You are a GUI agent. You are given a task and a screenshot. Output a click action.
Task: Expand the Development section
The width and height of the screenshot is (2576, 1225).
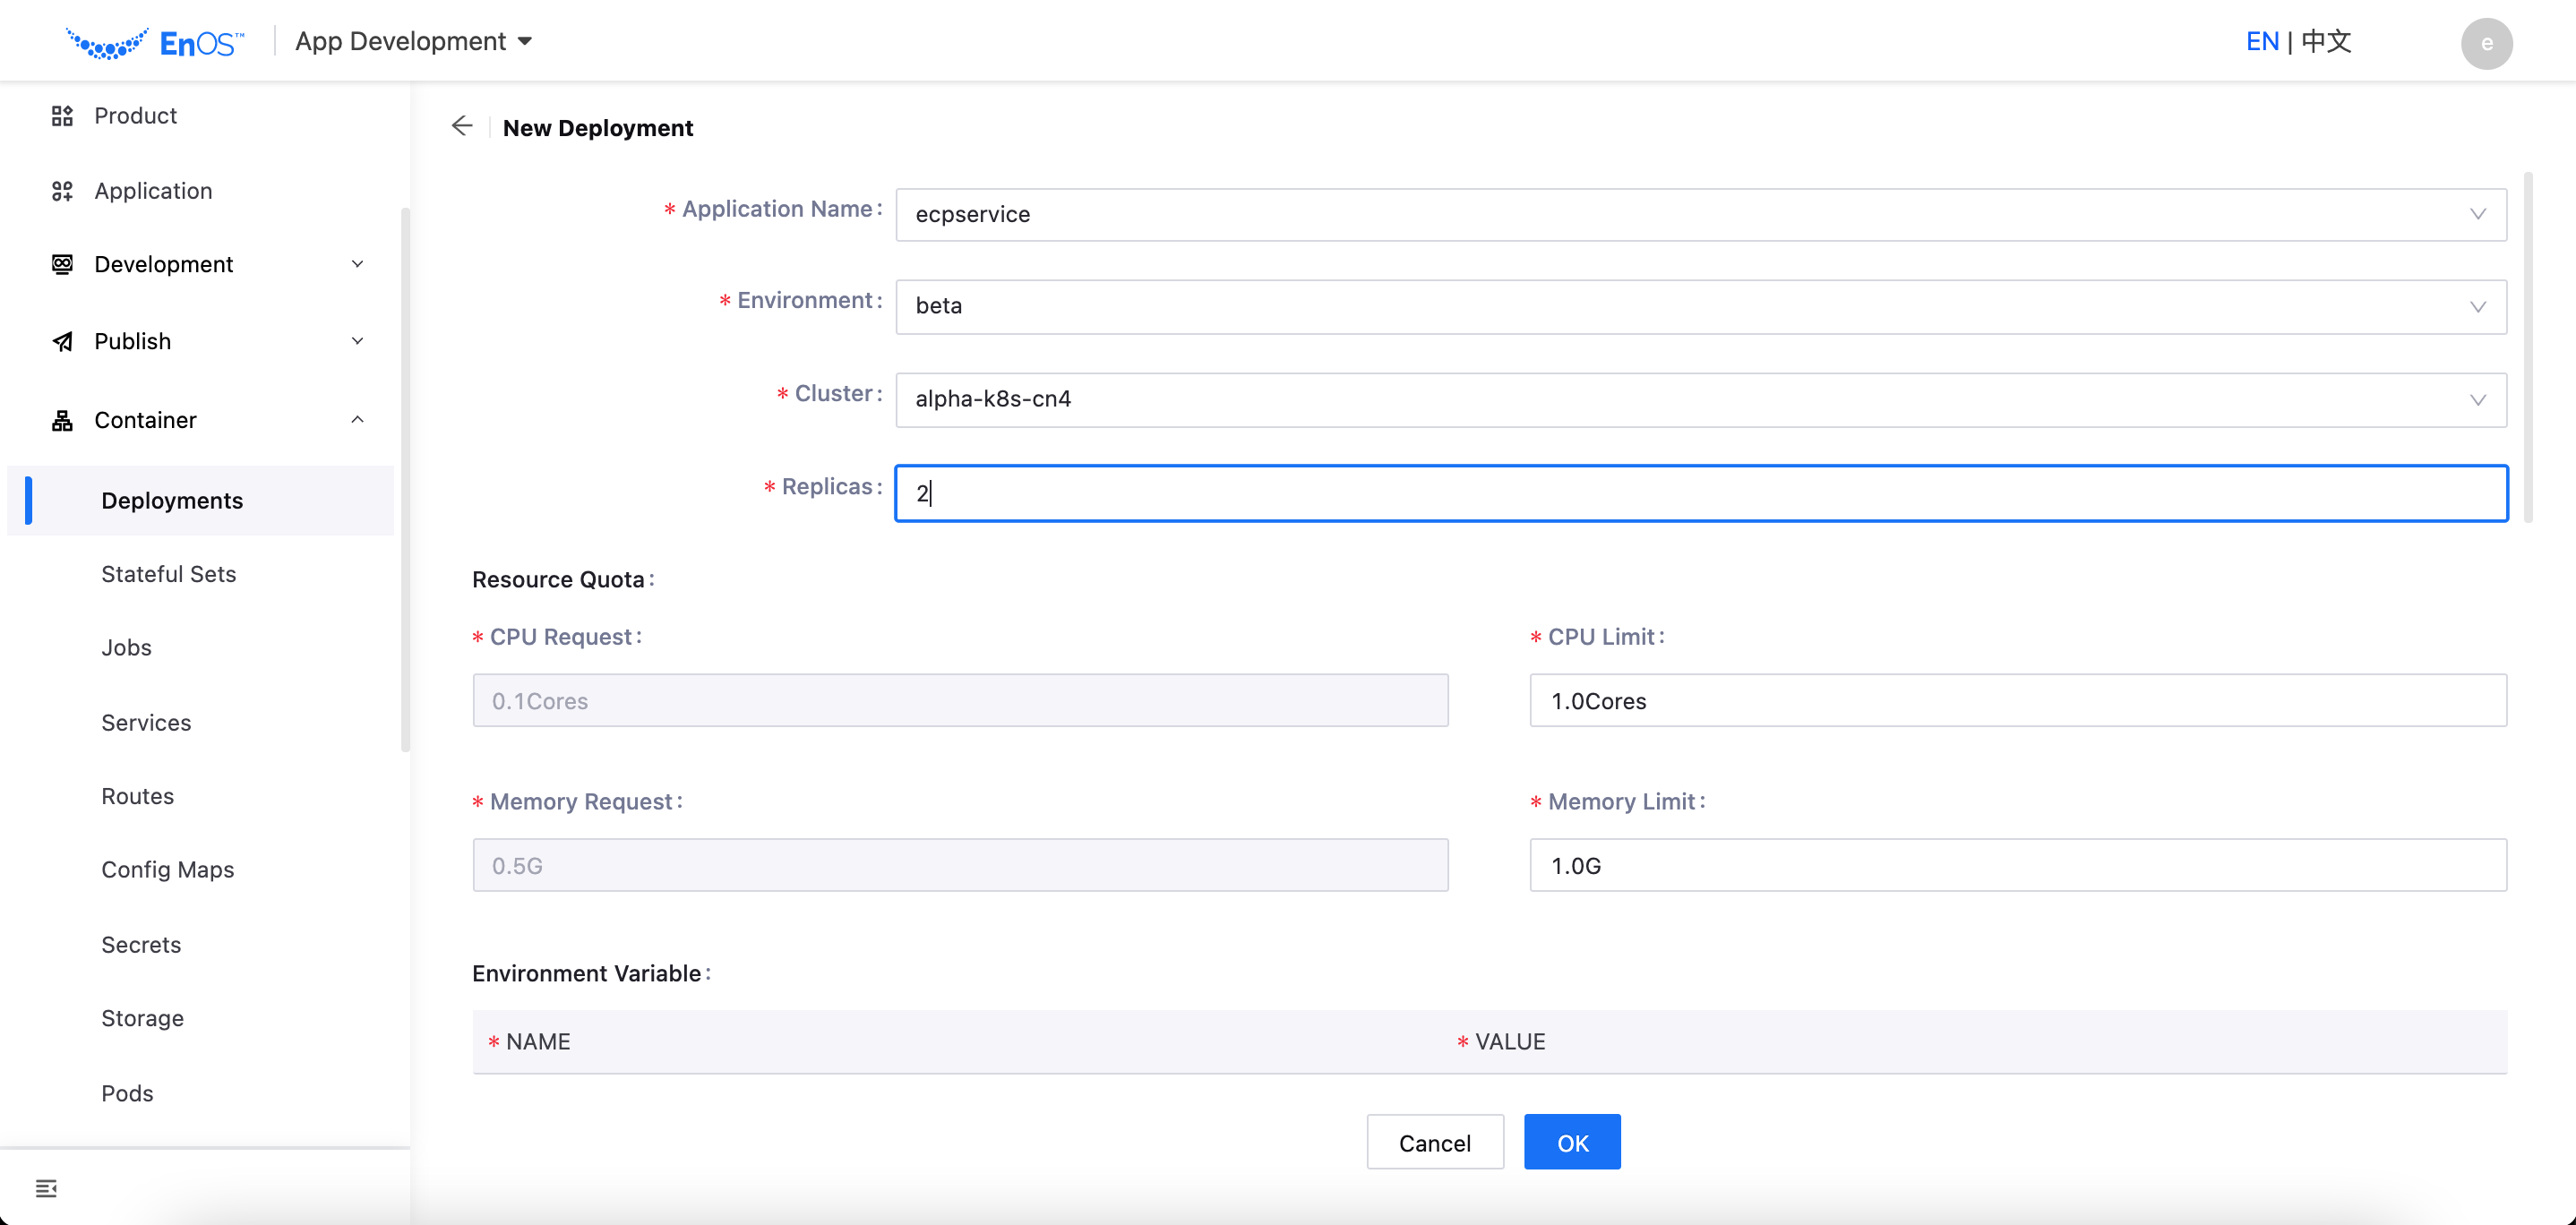pos(357,263)
